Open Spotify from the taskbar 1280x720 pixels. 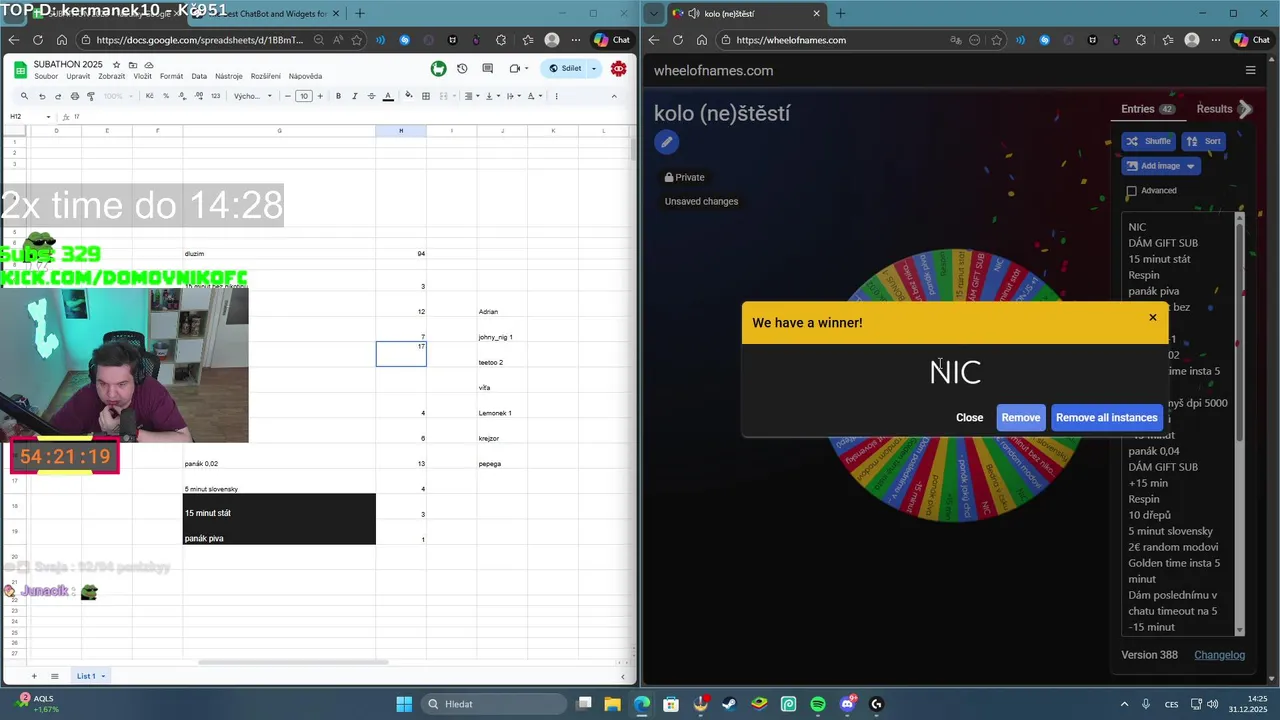click(818, 704)
